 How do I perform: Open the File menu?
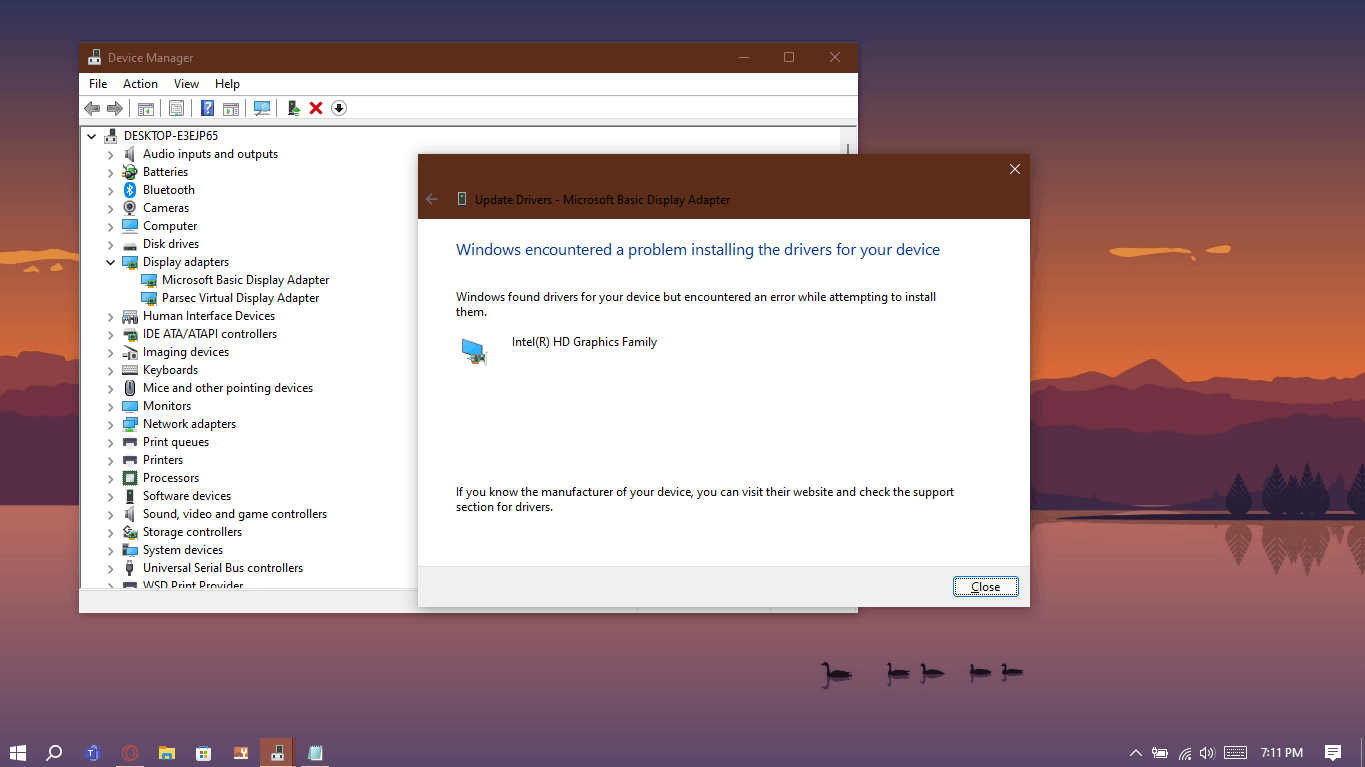pos(98,84)
